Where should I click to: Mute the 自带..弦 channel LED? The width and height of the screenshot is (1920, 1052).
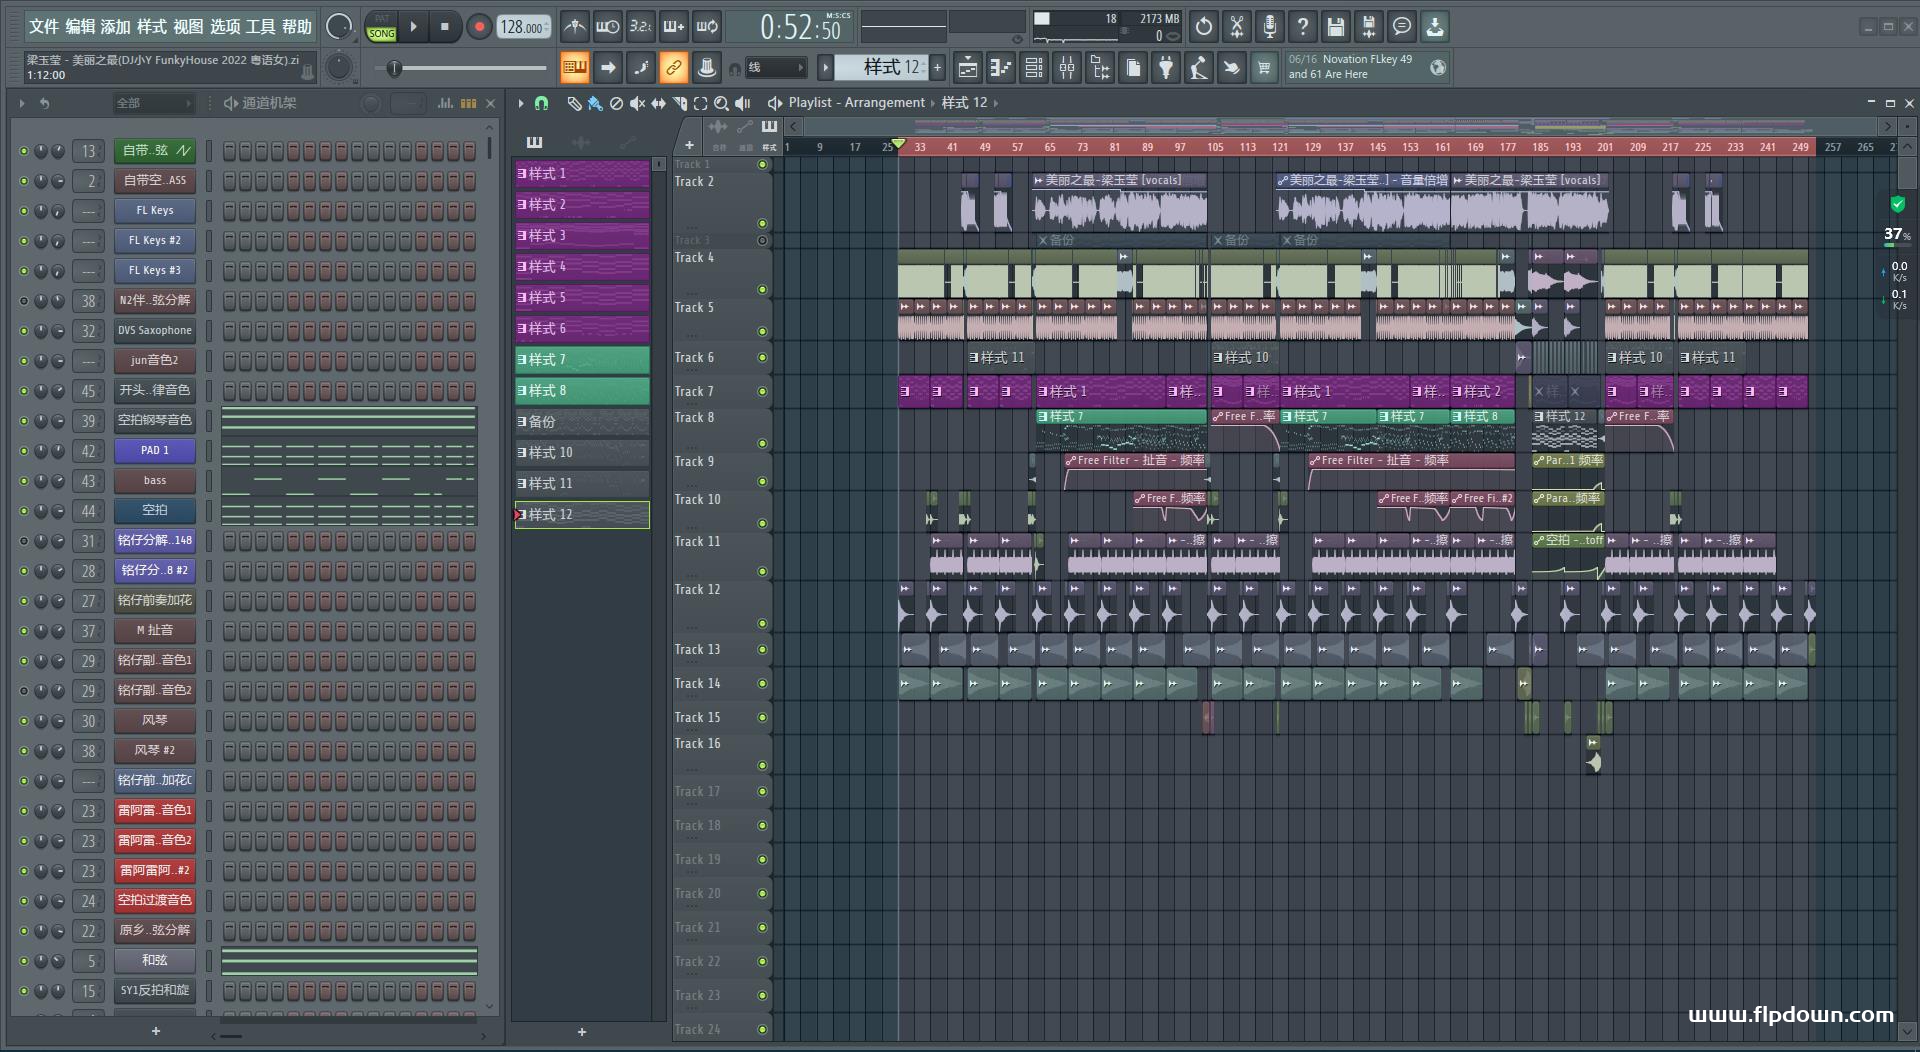24,151
